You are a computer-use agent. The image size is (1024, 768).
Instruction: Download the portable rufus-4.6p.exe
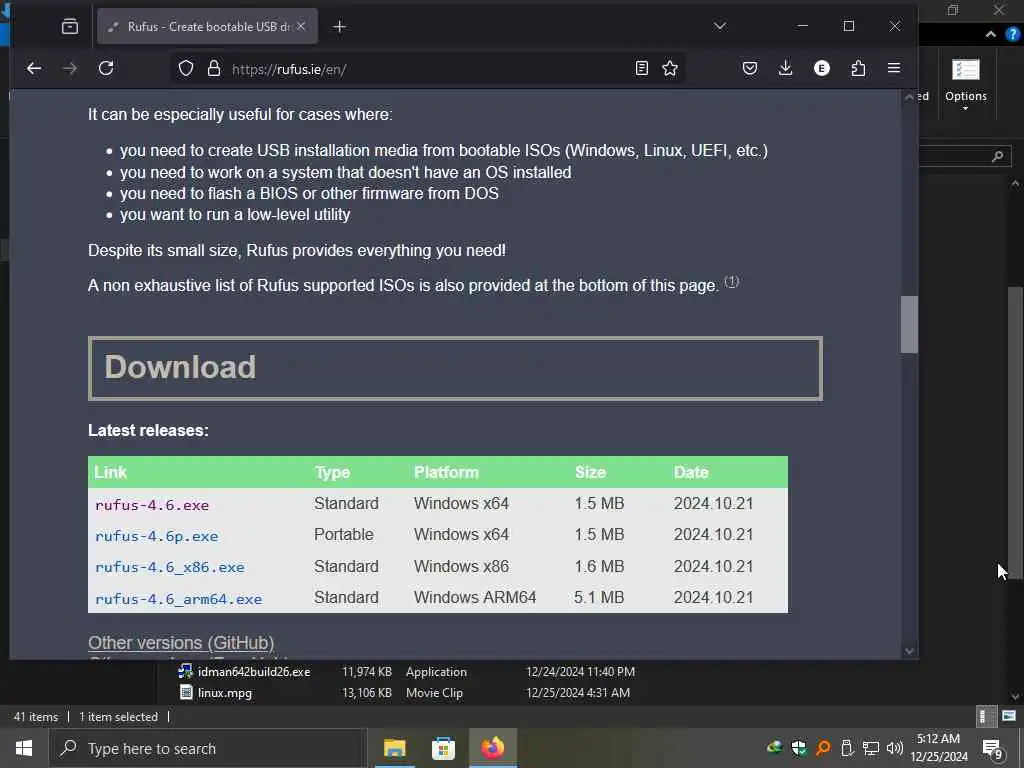[157, 536]
